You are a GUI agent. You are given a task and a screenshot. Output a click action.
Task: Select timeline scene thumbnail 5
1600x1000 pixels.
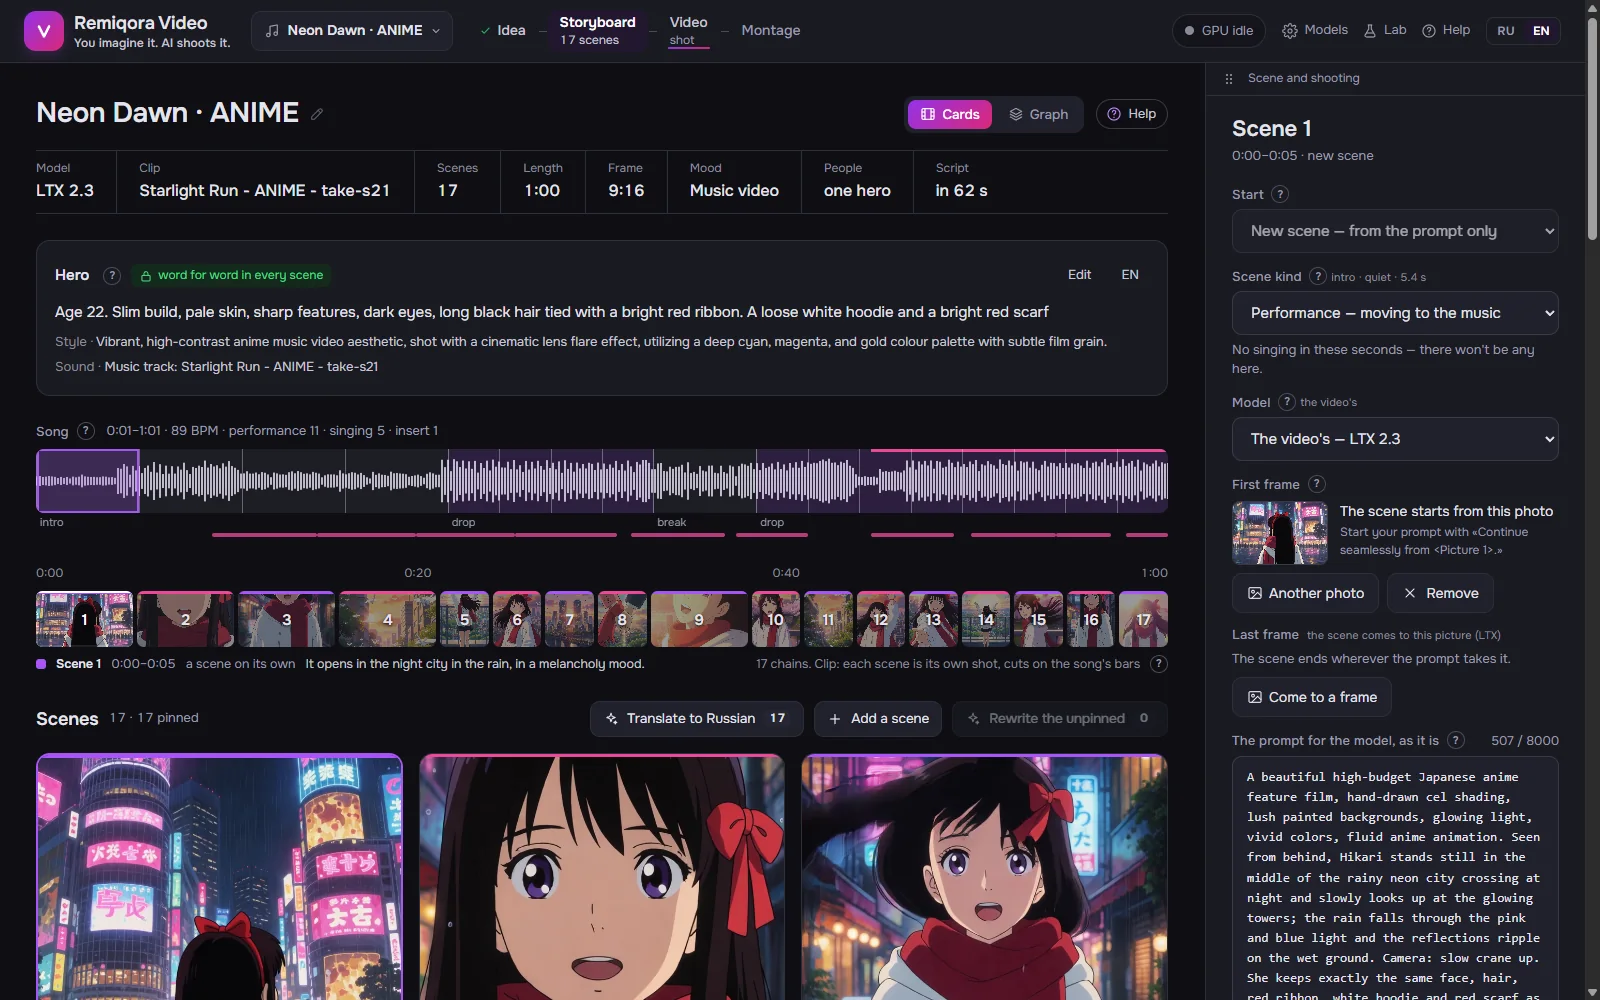464,619
